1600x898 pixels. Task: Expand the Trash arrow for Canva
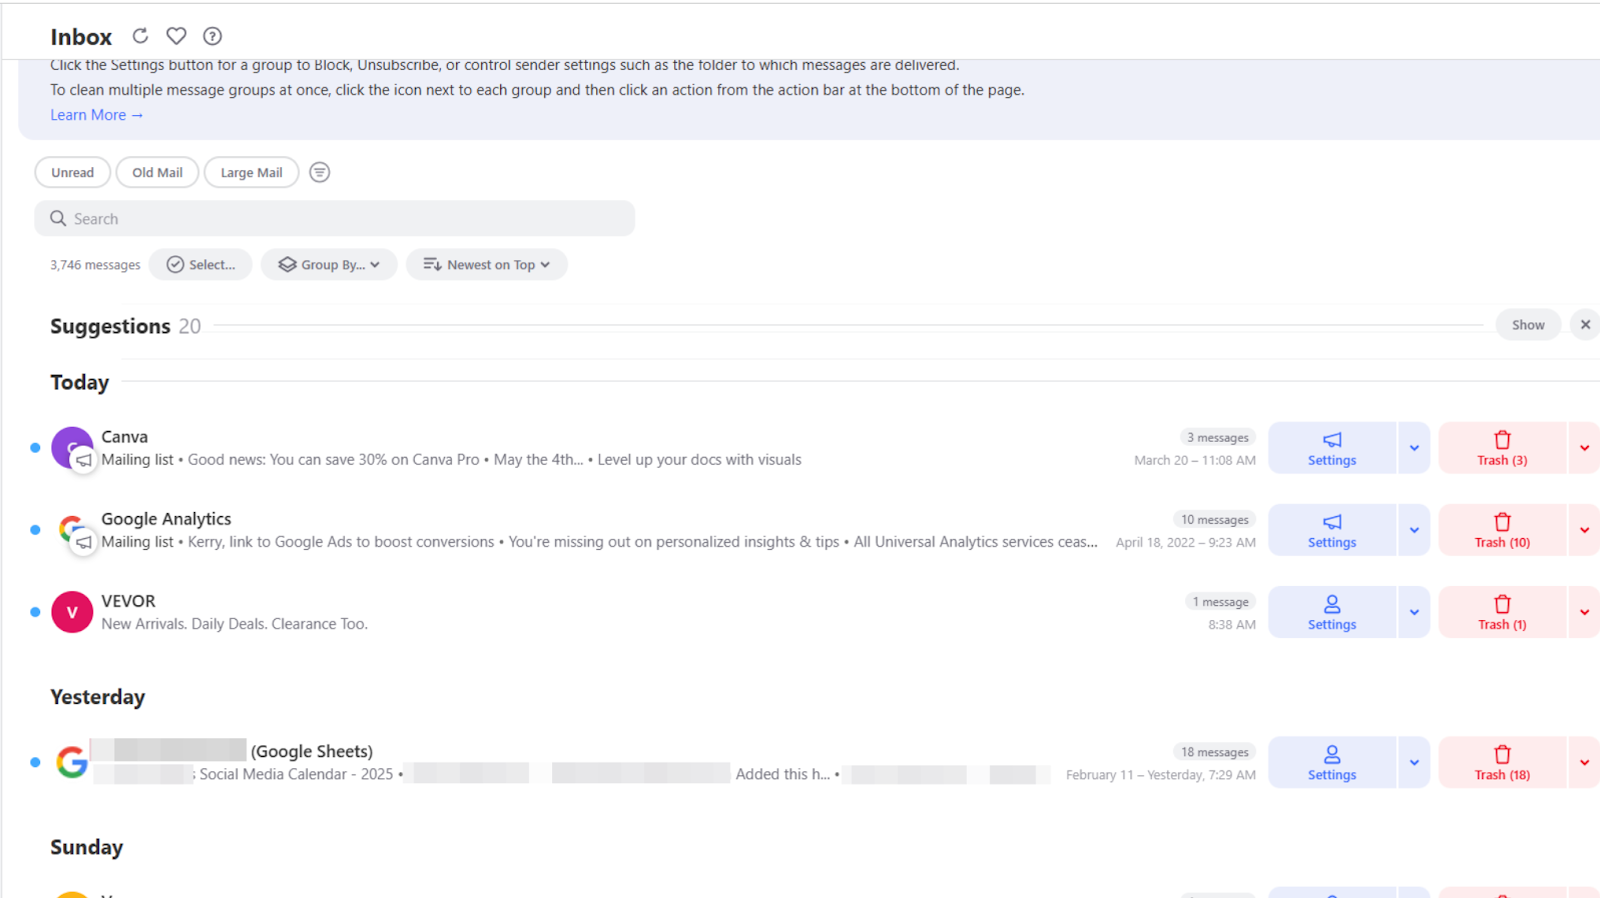1584,447
